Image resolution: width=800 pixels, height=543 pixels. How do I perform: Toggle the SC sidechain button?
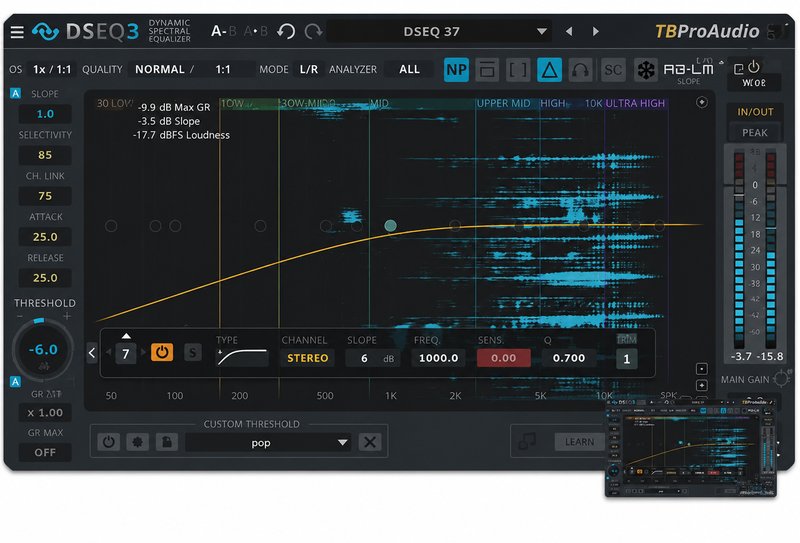pos(612,70)
